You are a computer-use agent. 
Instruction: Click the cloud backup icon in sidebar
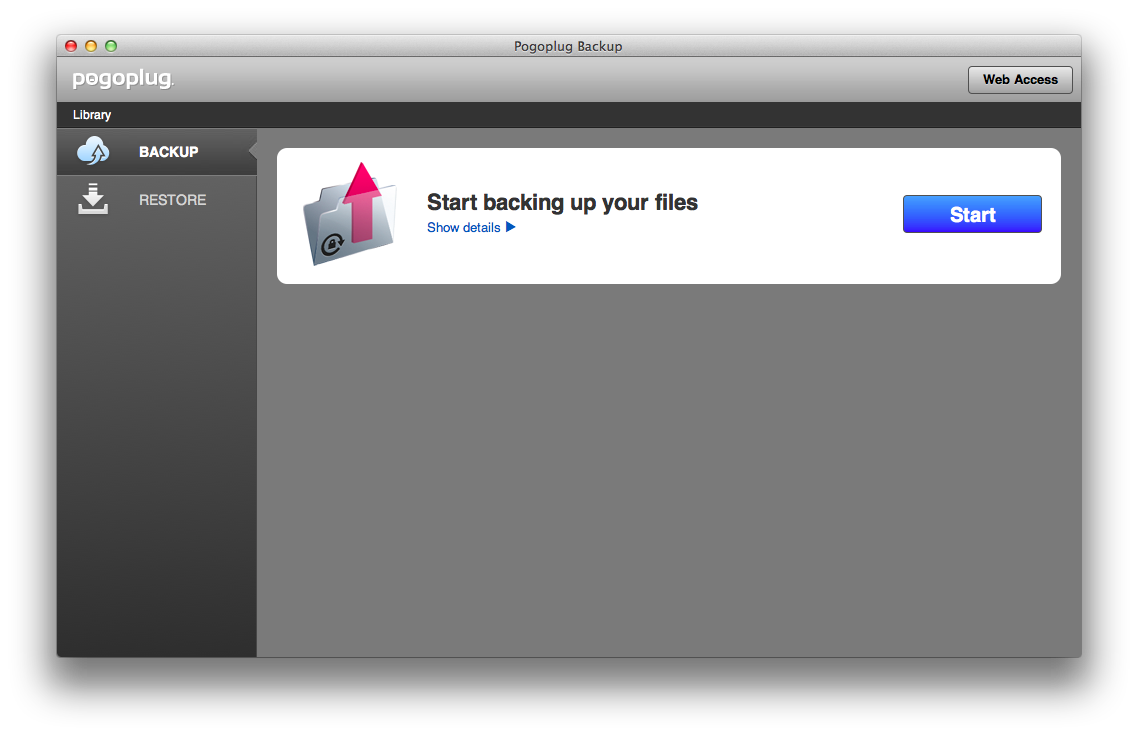coord(93,152)
